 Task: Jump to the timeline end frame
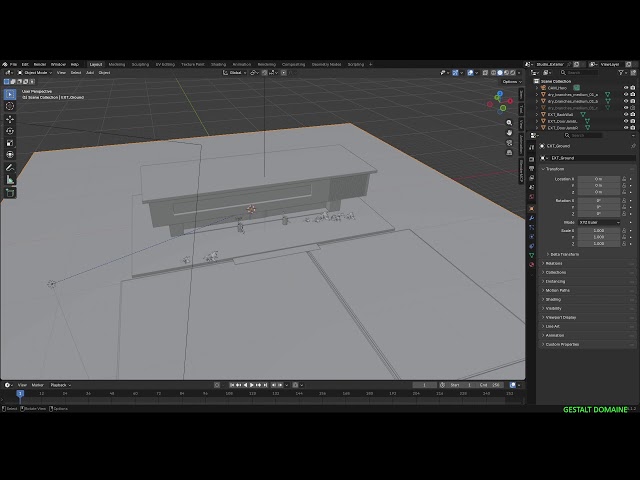265,385
